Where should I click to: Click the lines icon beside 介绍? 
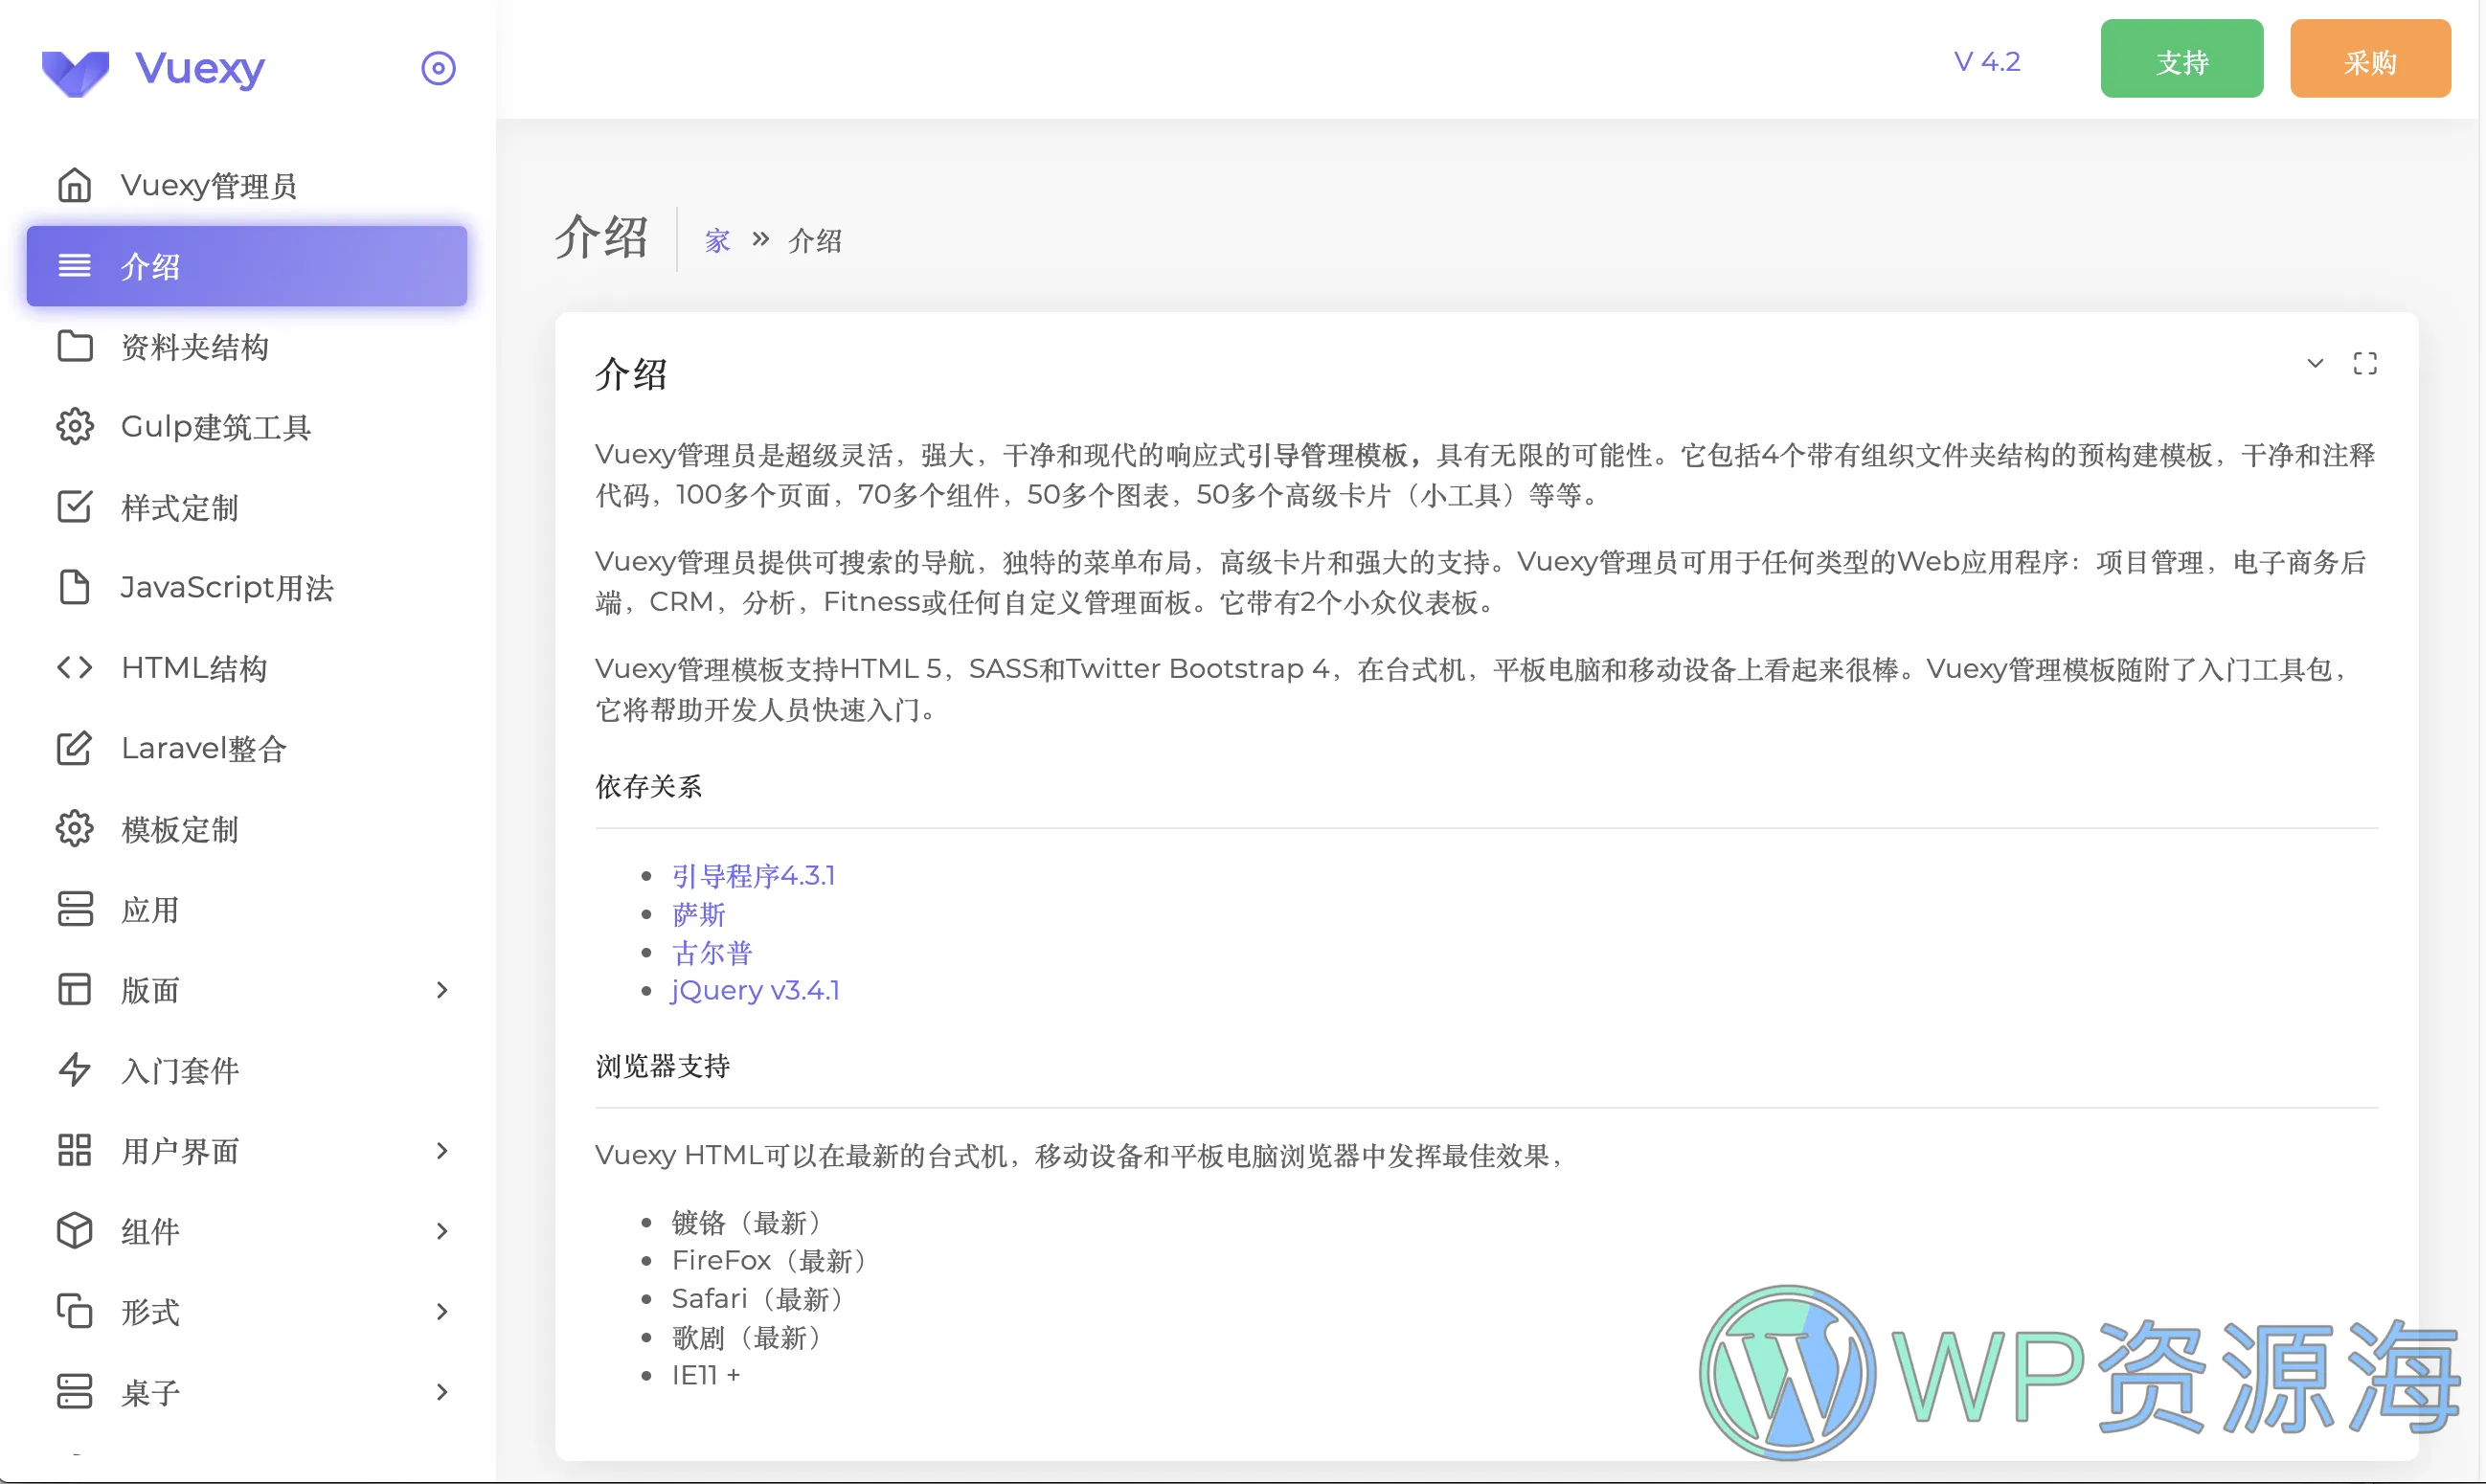[x=75, y=266]
